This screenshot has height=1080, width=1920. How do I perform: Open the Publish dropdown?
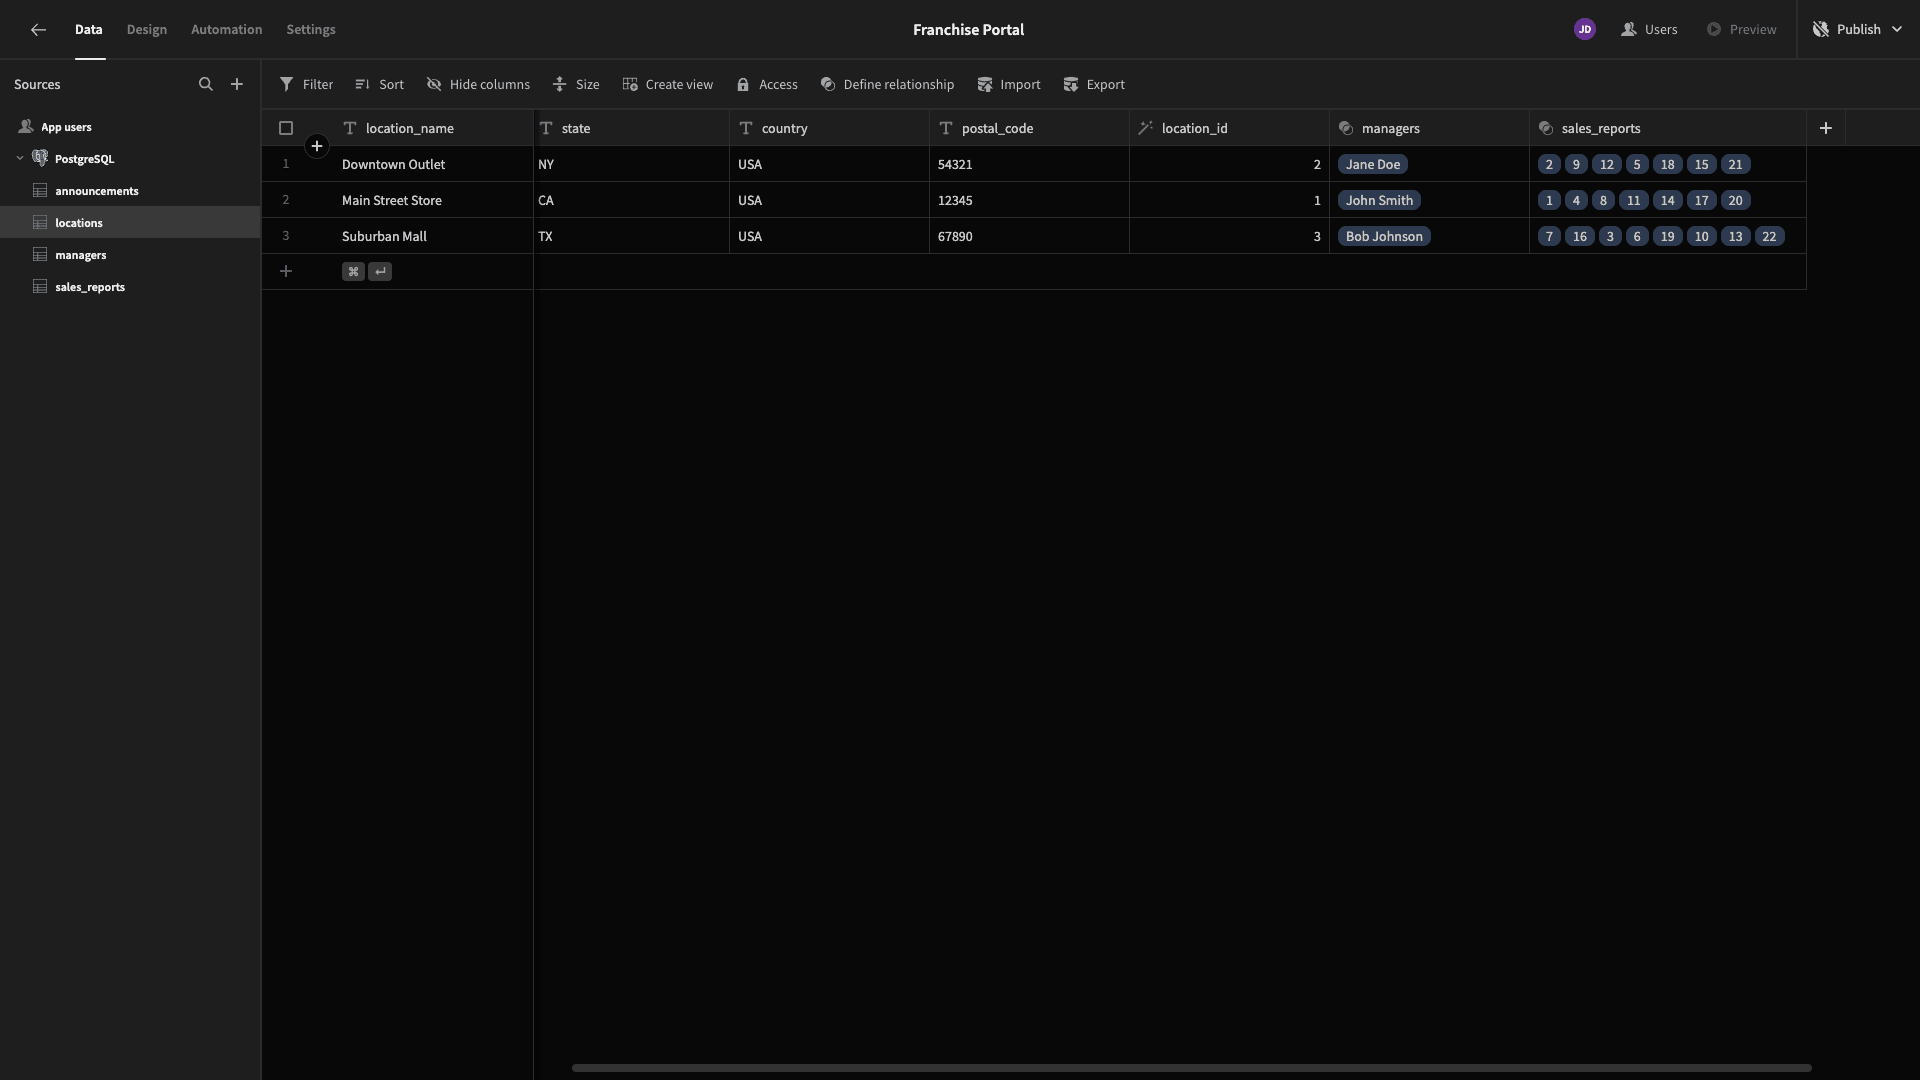coord(1857,30)
